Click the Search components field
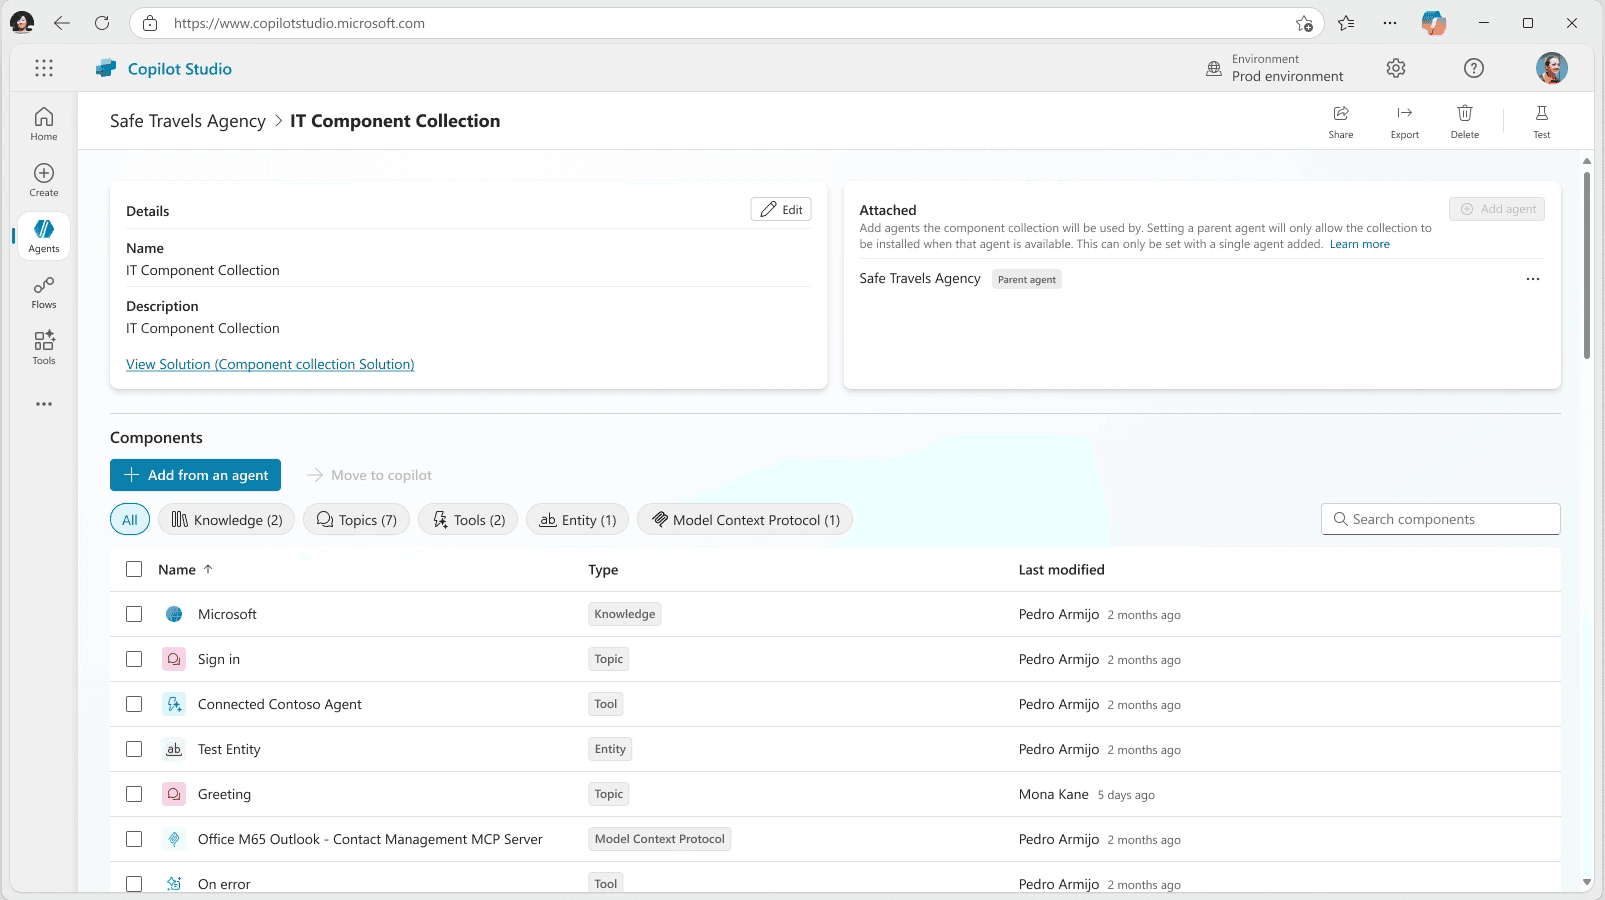This screenshot has height=900, width=1605. point(1441,519)
